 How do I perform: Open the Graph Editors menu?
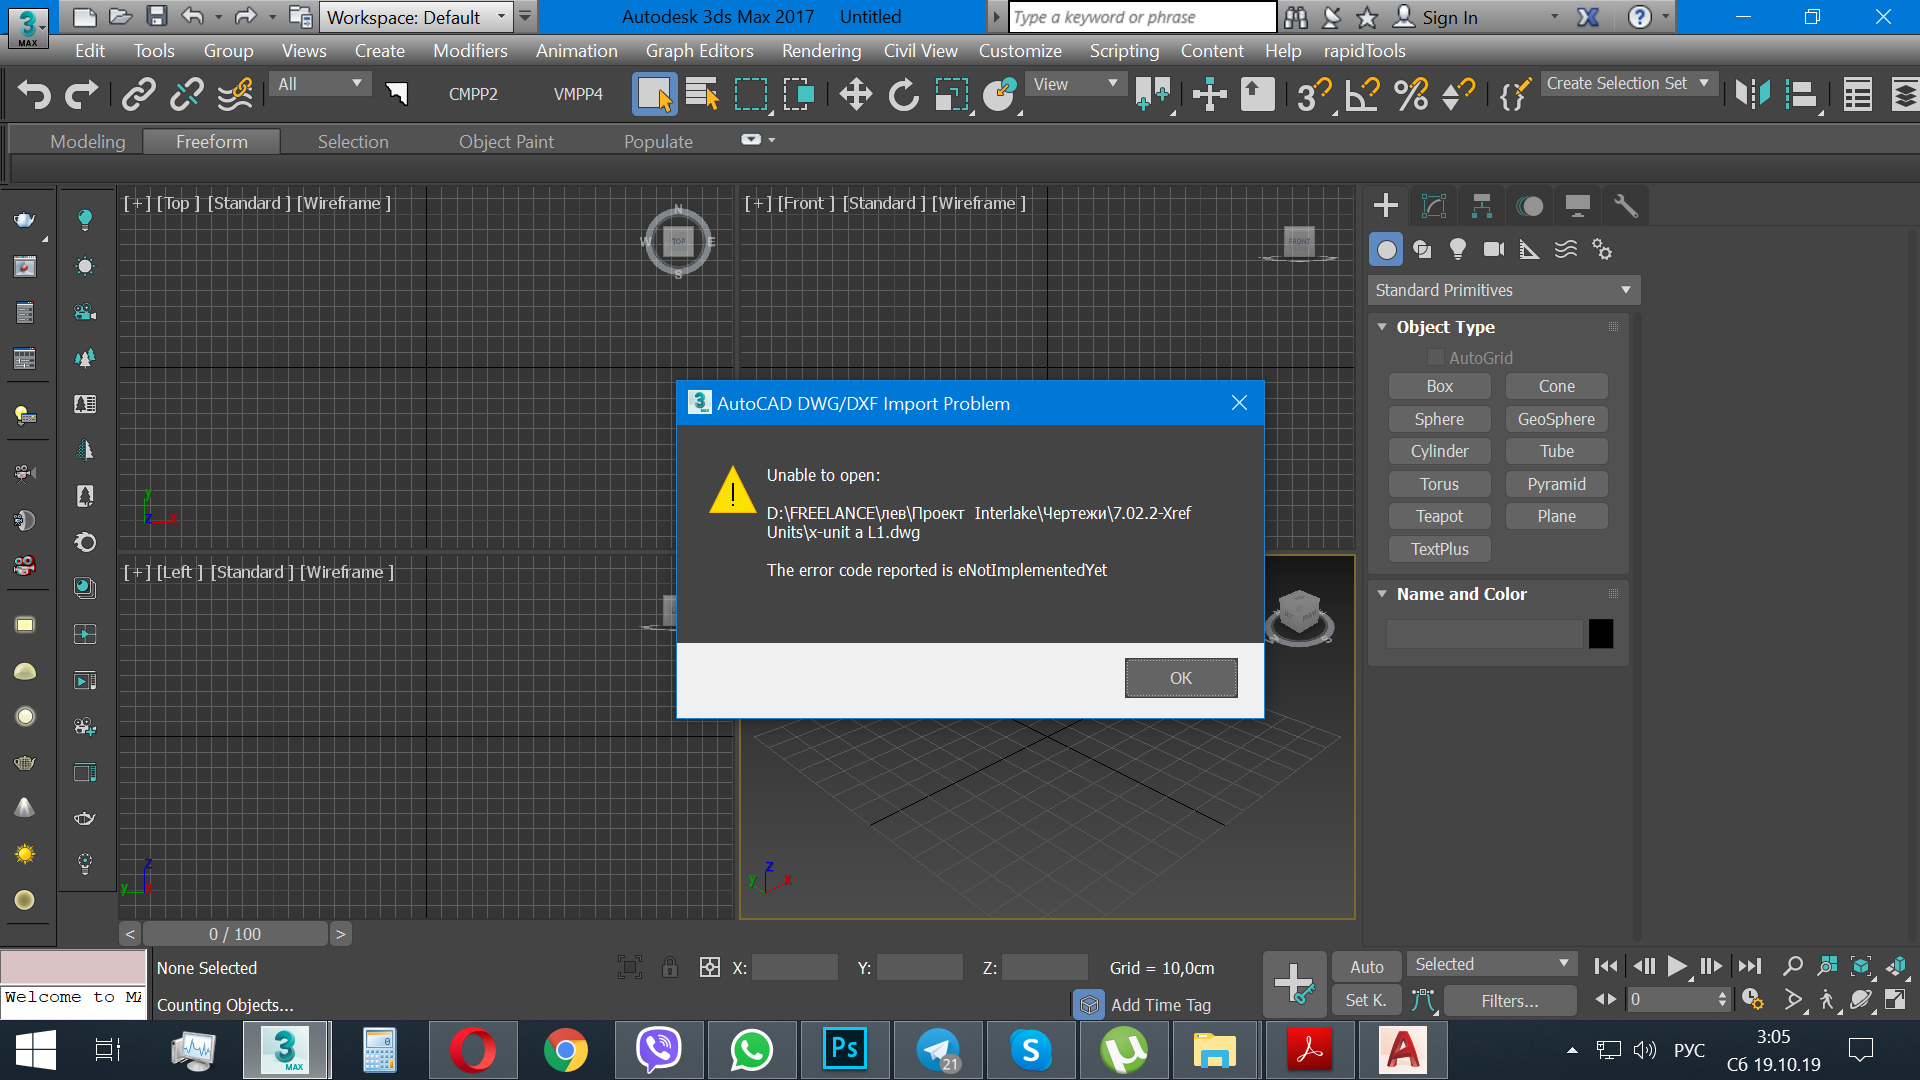[x=699, y=51]
